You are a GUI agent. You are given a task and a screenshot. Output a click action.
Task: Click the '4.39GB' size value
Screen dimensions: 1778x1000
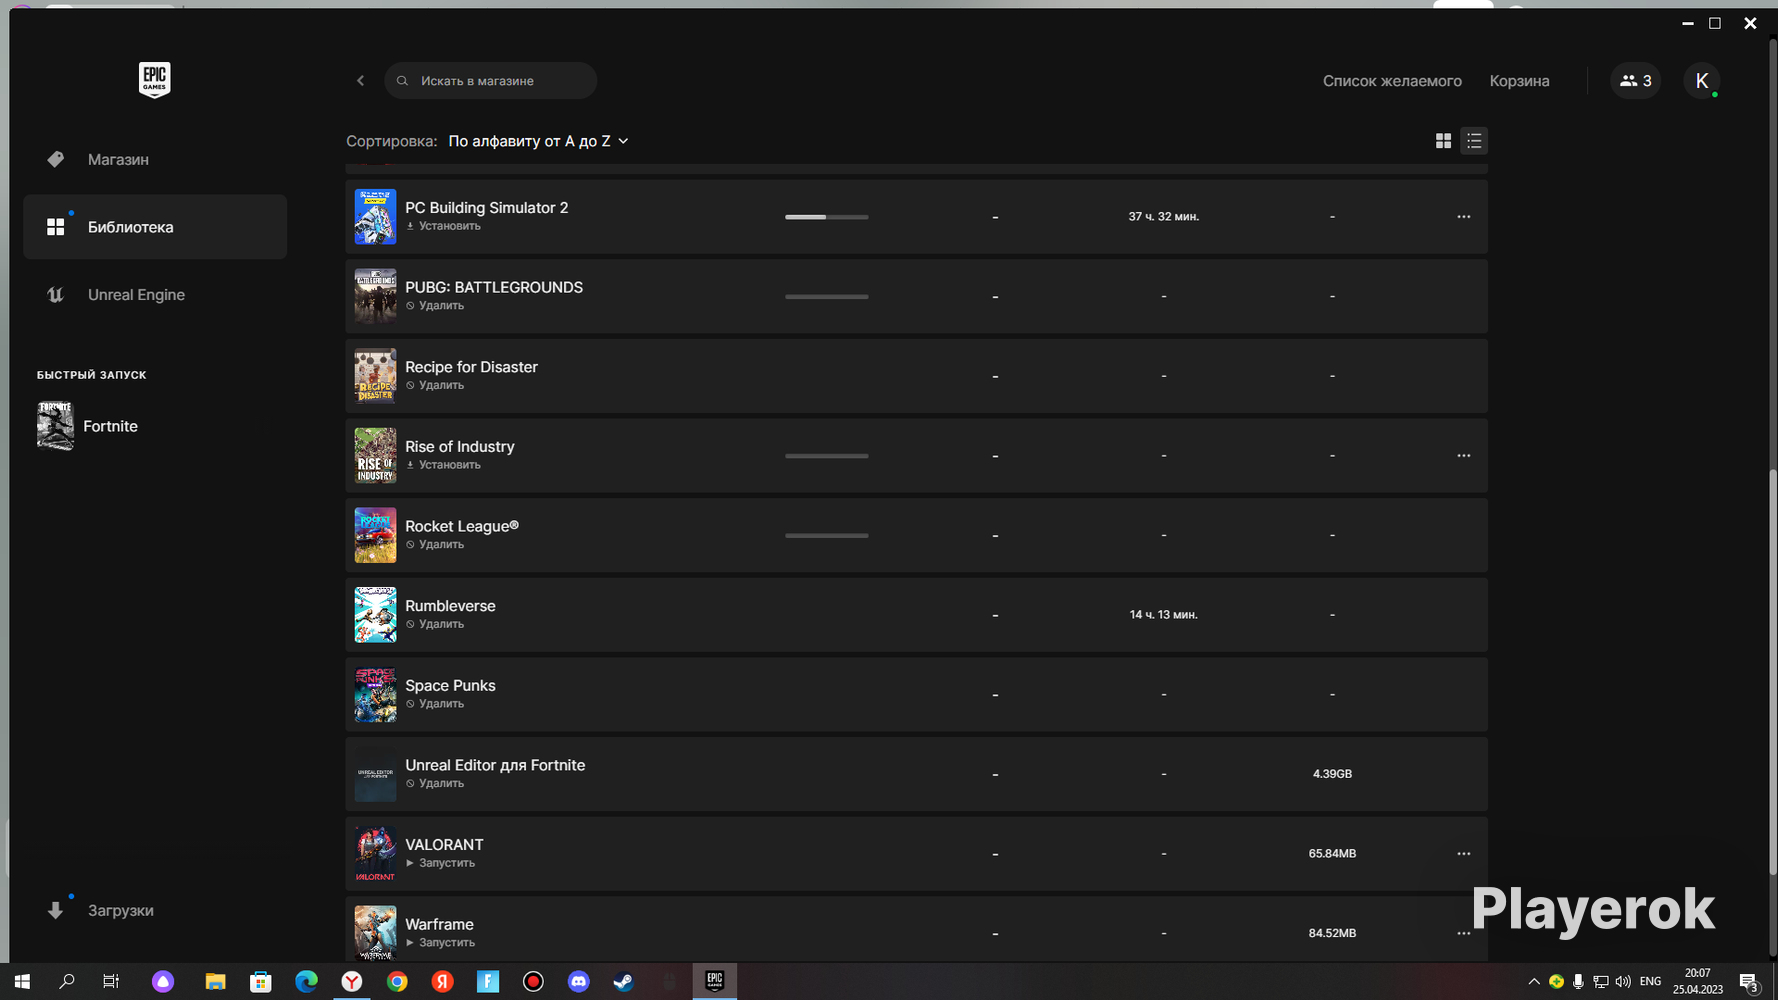pyautogui.click(x=1332, y=774)
